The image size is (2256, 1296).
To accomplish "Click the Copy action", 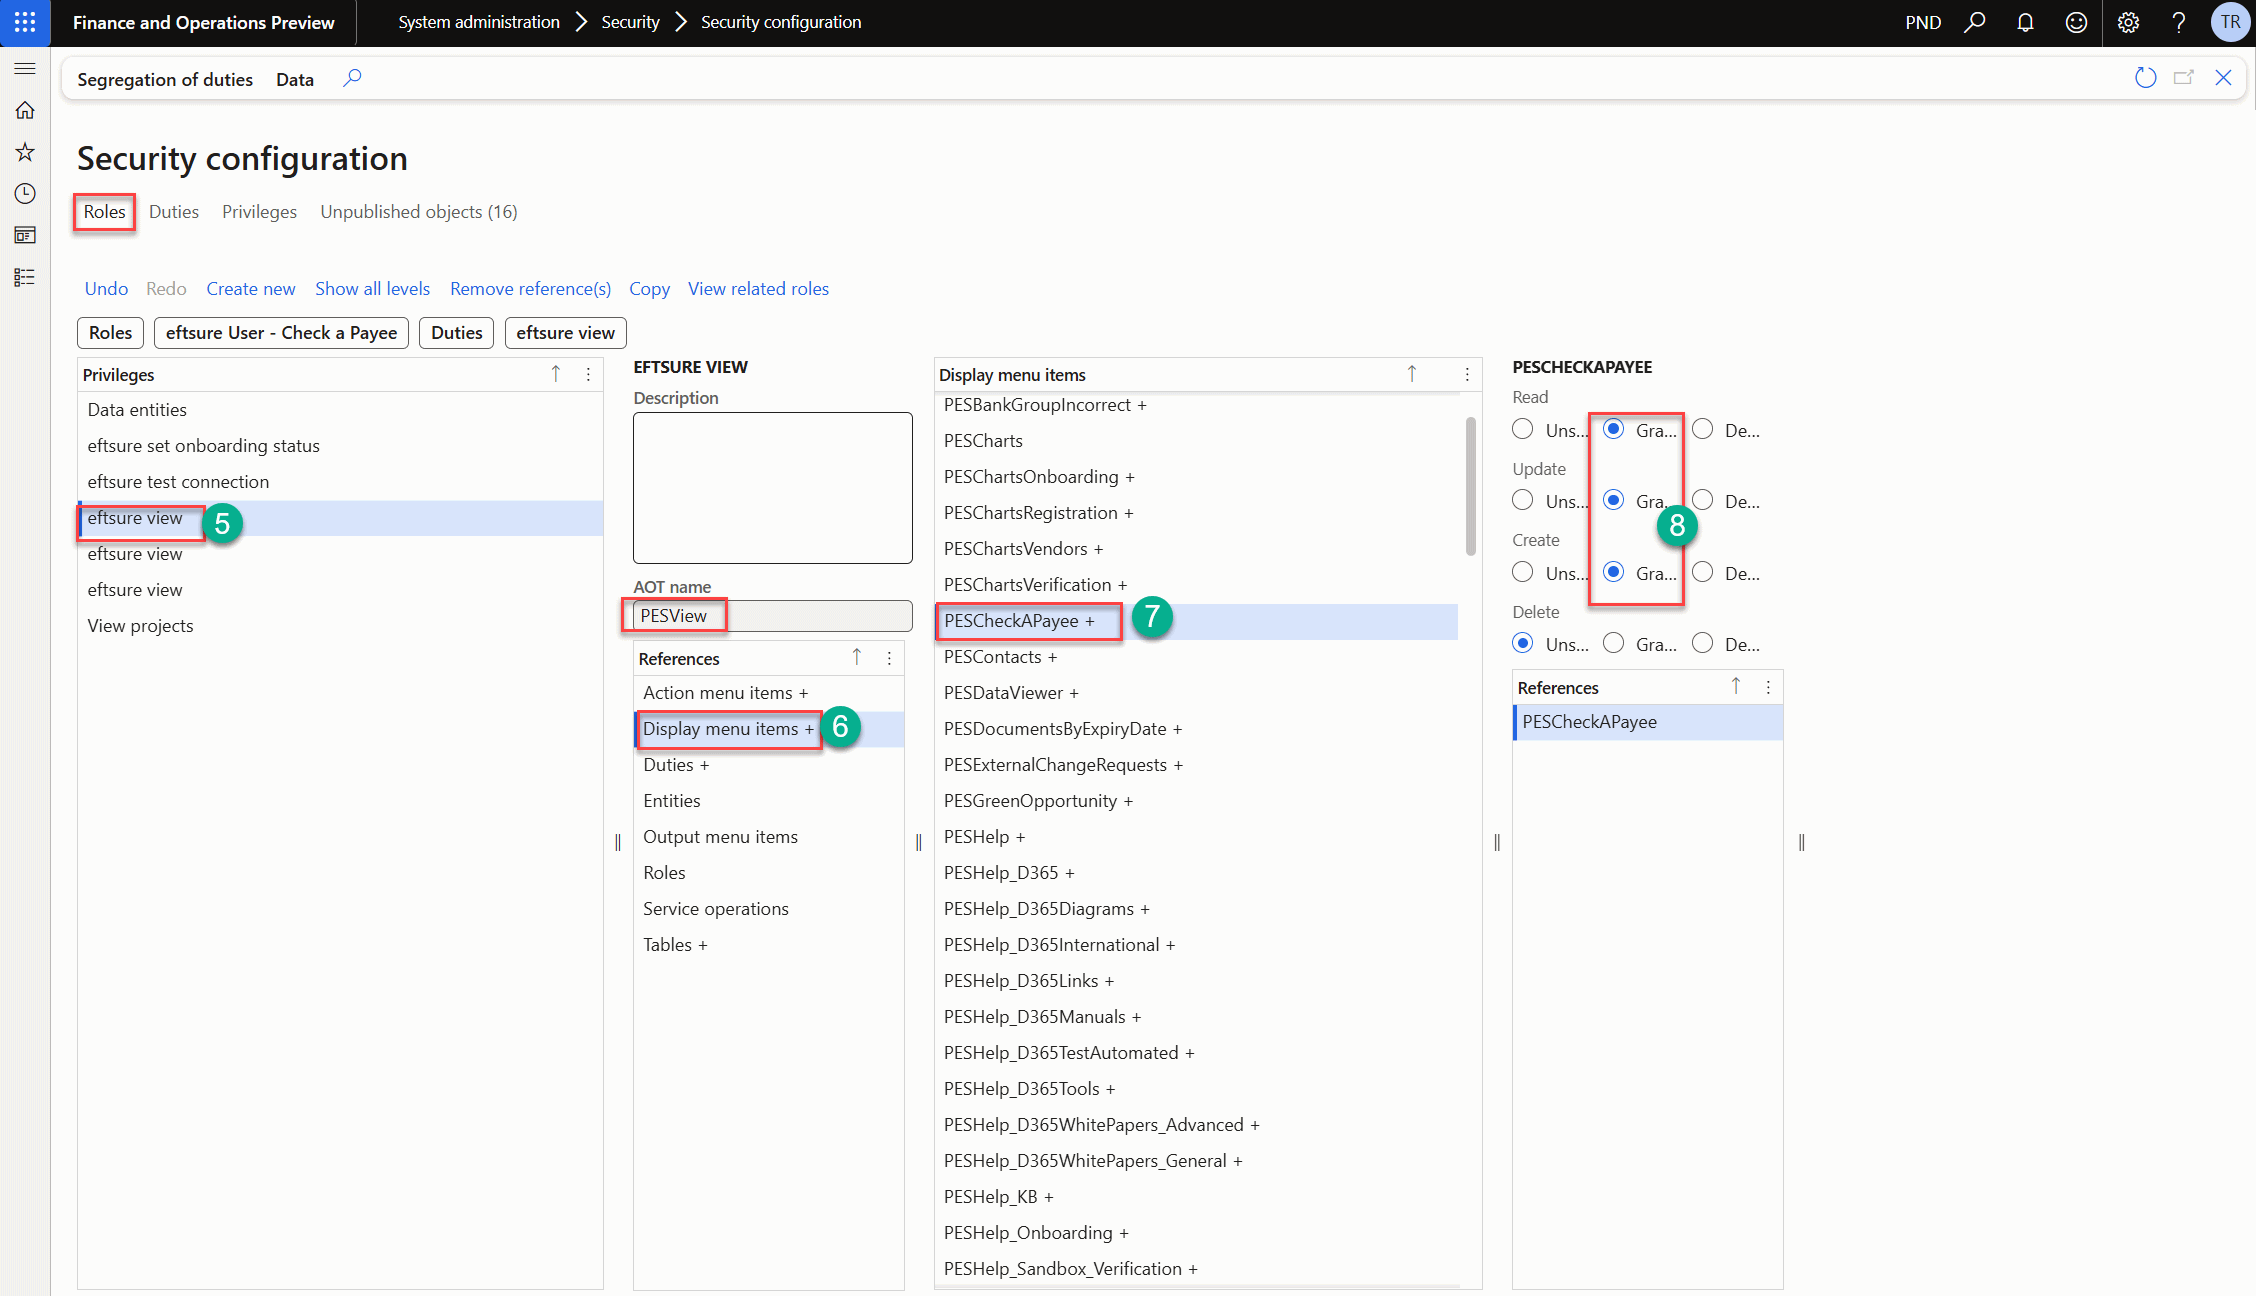I will (x=650, y=288).
